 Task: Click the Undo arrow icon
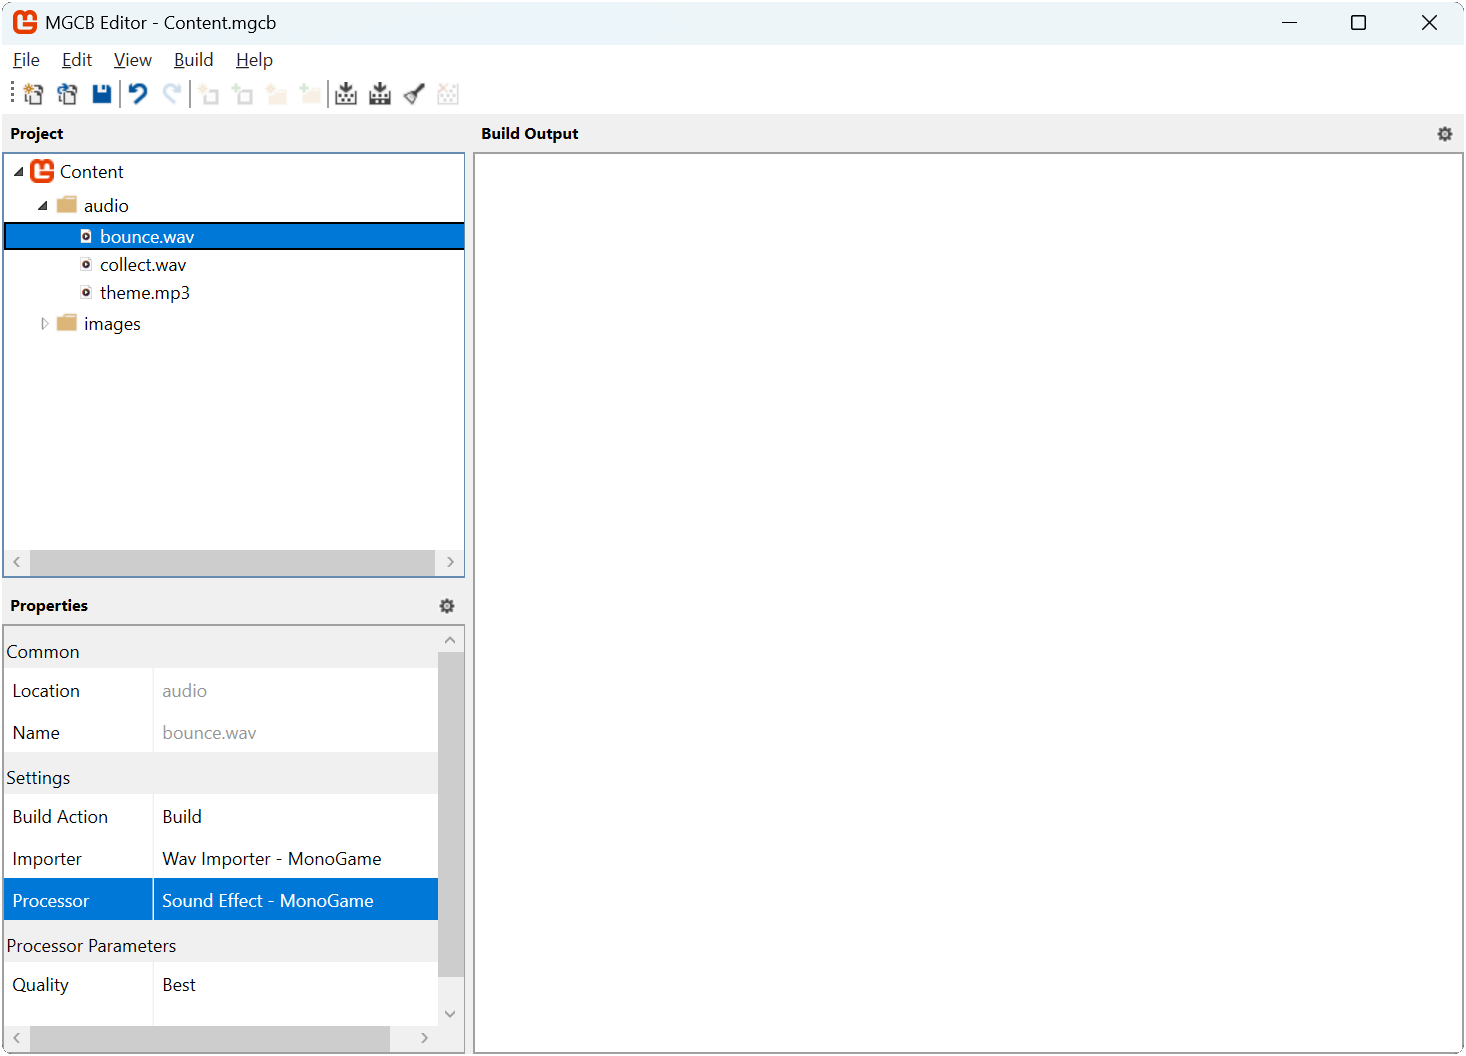138,94
